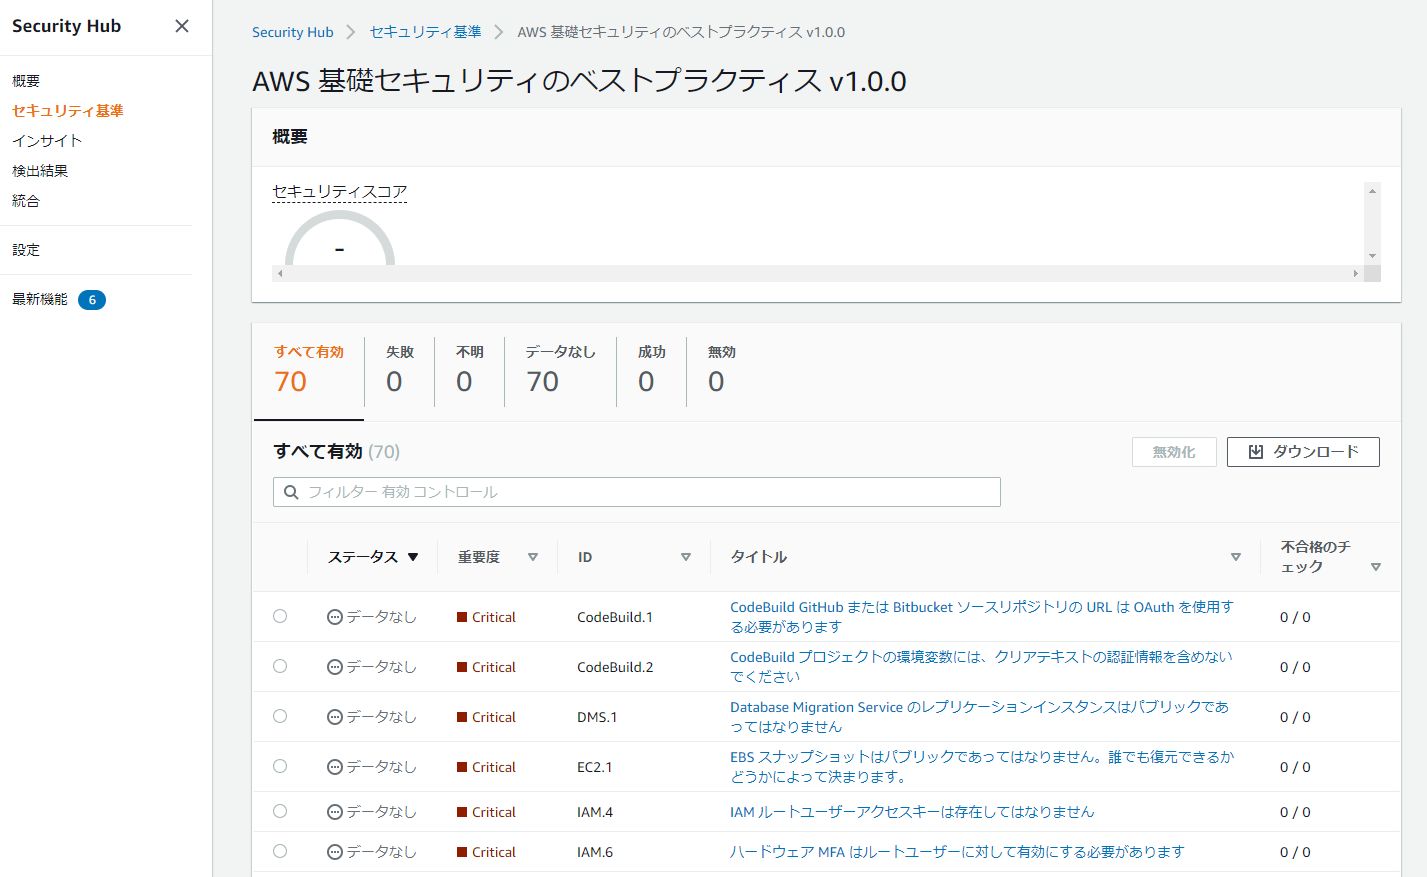Switch to the 不明 tab
The width and height of the screenshot is (1427, 877).
pos(470,370)
